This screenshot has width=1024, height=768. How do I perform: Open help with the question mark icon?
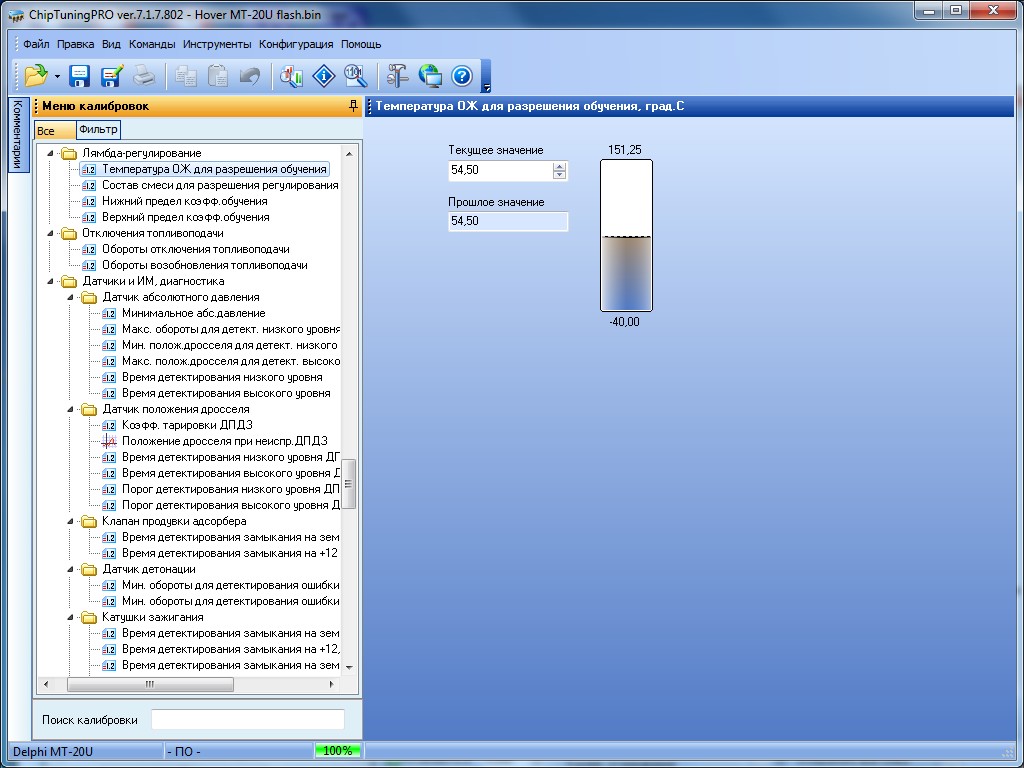pyautogui.click(x=461, y=76)
